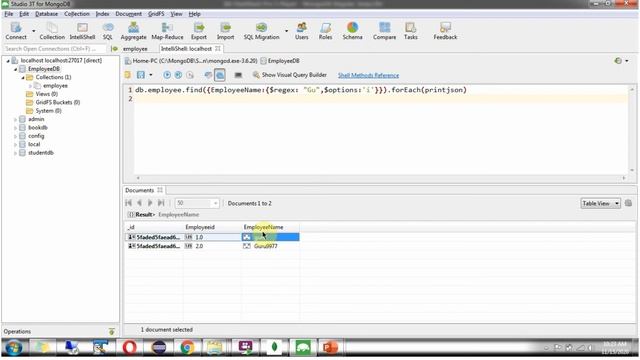The image size is (640, 360).
Task: Open Opera from the taskbar
Action: click(129, 347)
